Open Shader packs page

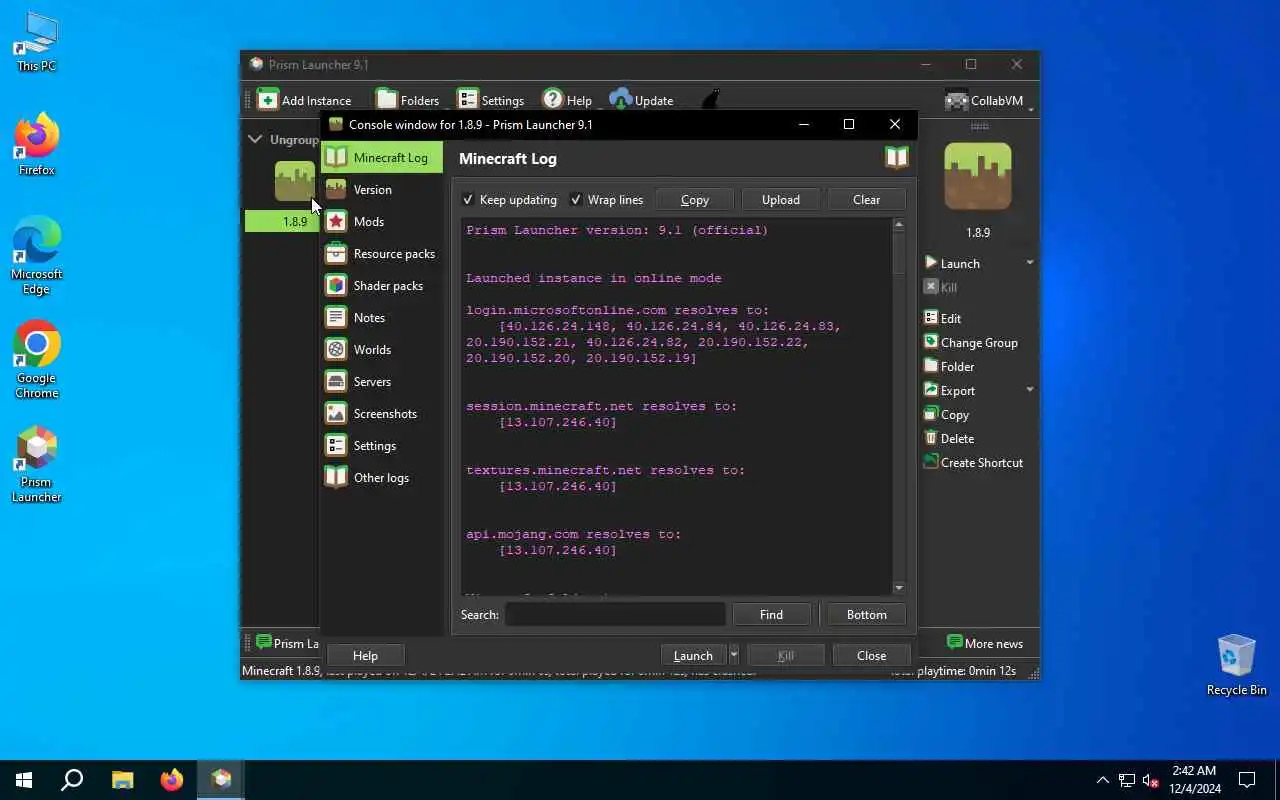coord(381,285)
